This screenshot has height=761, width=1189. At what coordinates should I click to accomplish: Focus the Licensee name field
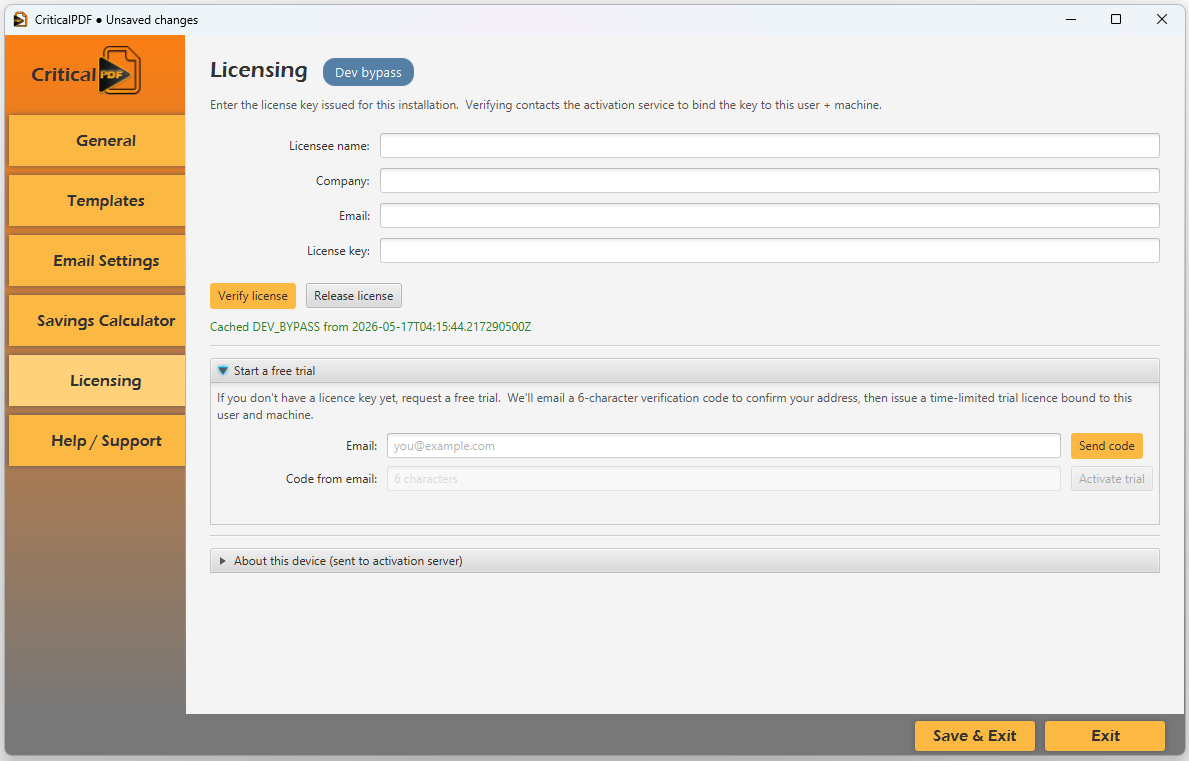769,146
